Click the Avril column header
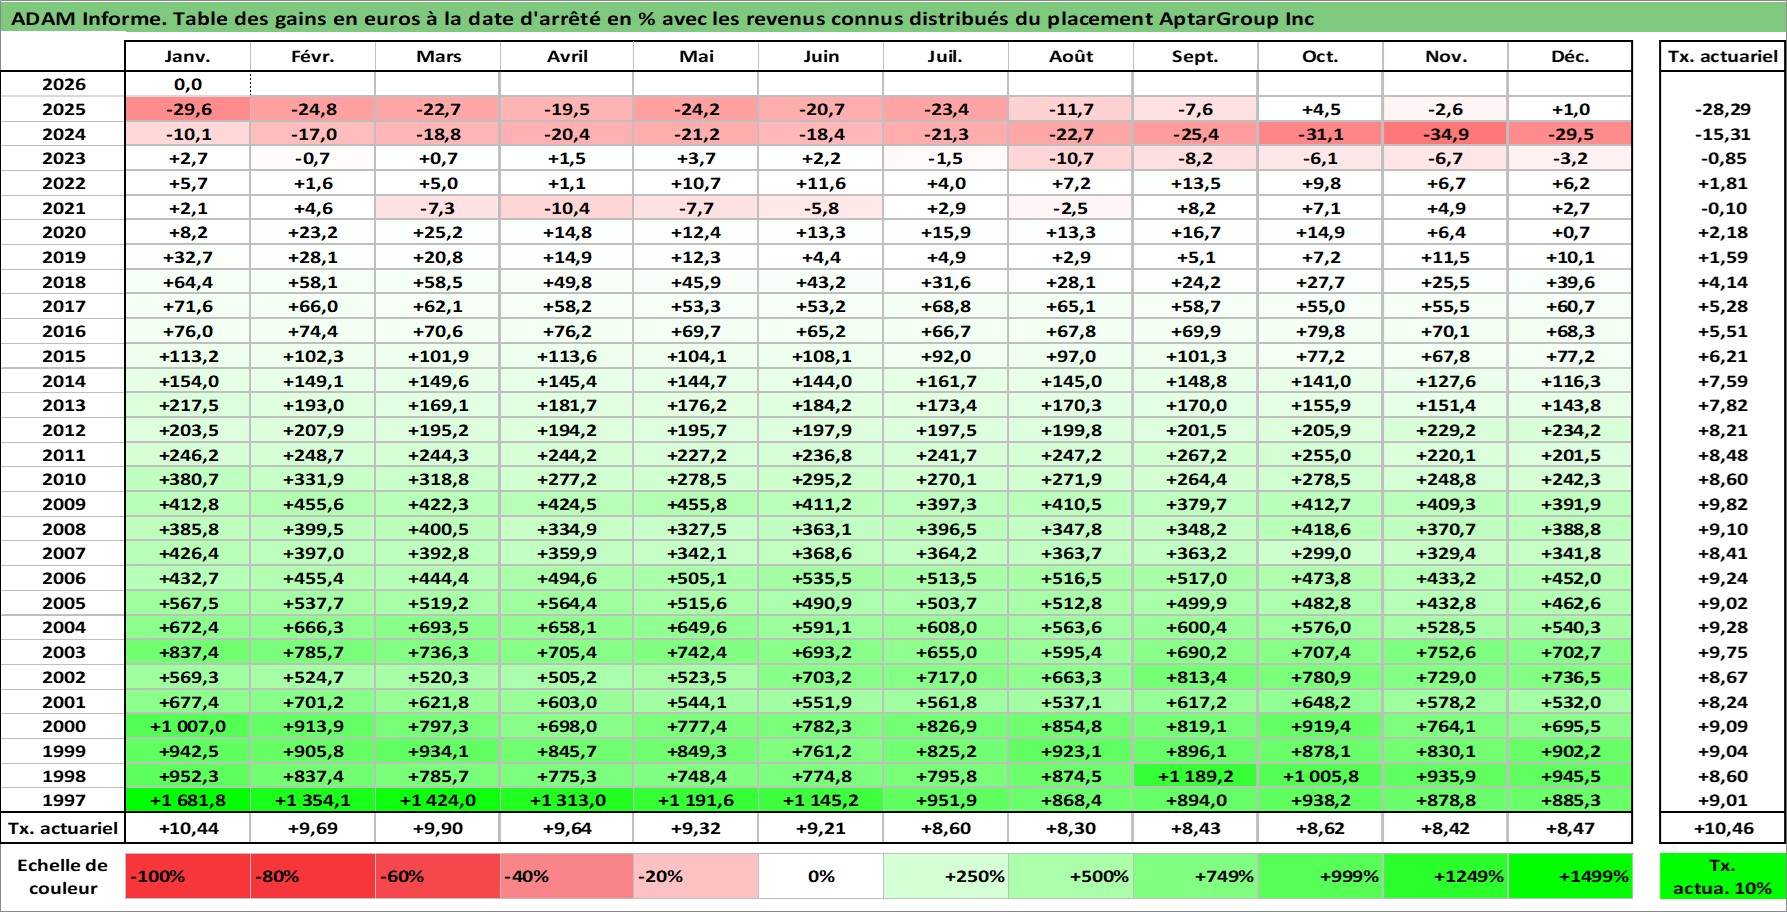Screen dimensions: 1787x912 click(567, 56)
